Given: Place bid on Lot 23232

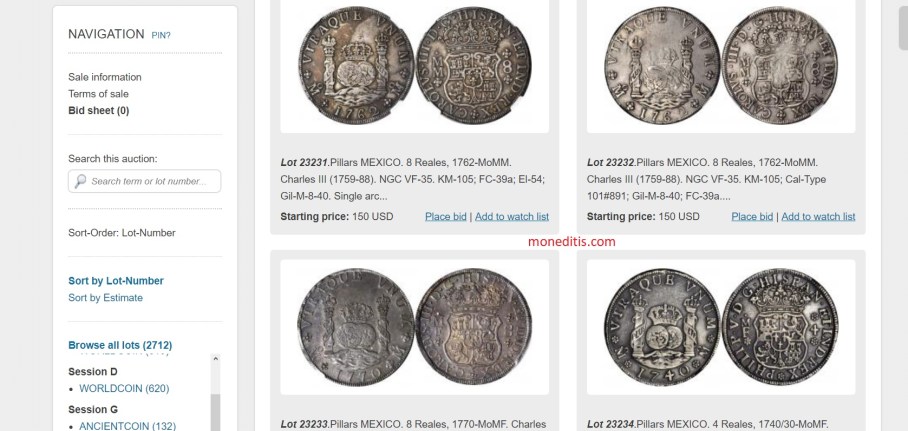Looking at the screenshot, I should (752, 217).
